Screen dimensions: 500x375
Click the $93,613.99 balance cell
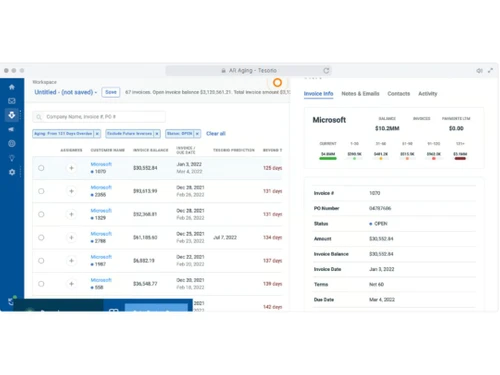coord(145,191)
